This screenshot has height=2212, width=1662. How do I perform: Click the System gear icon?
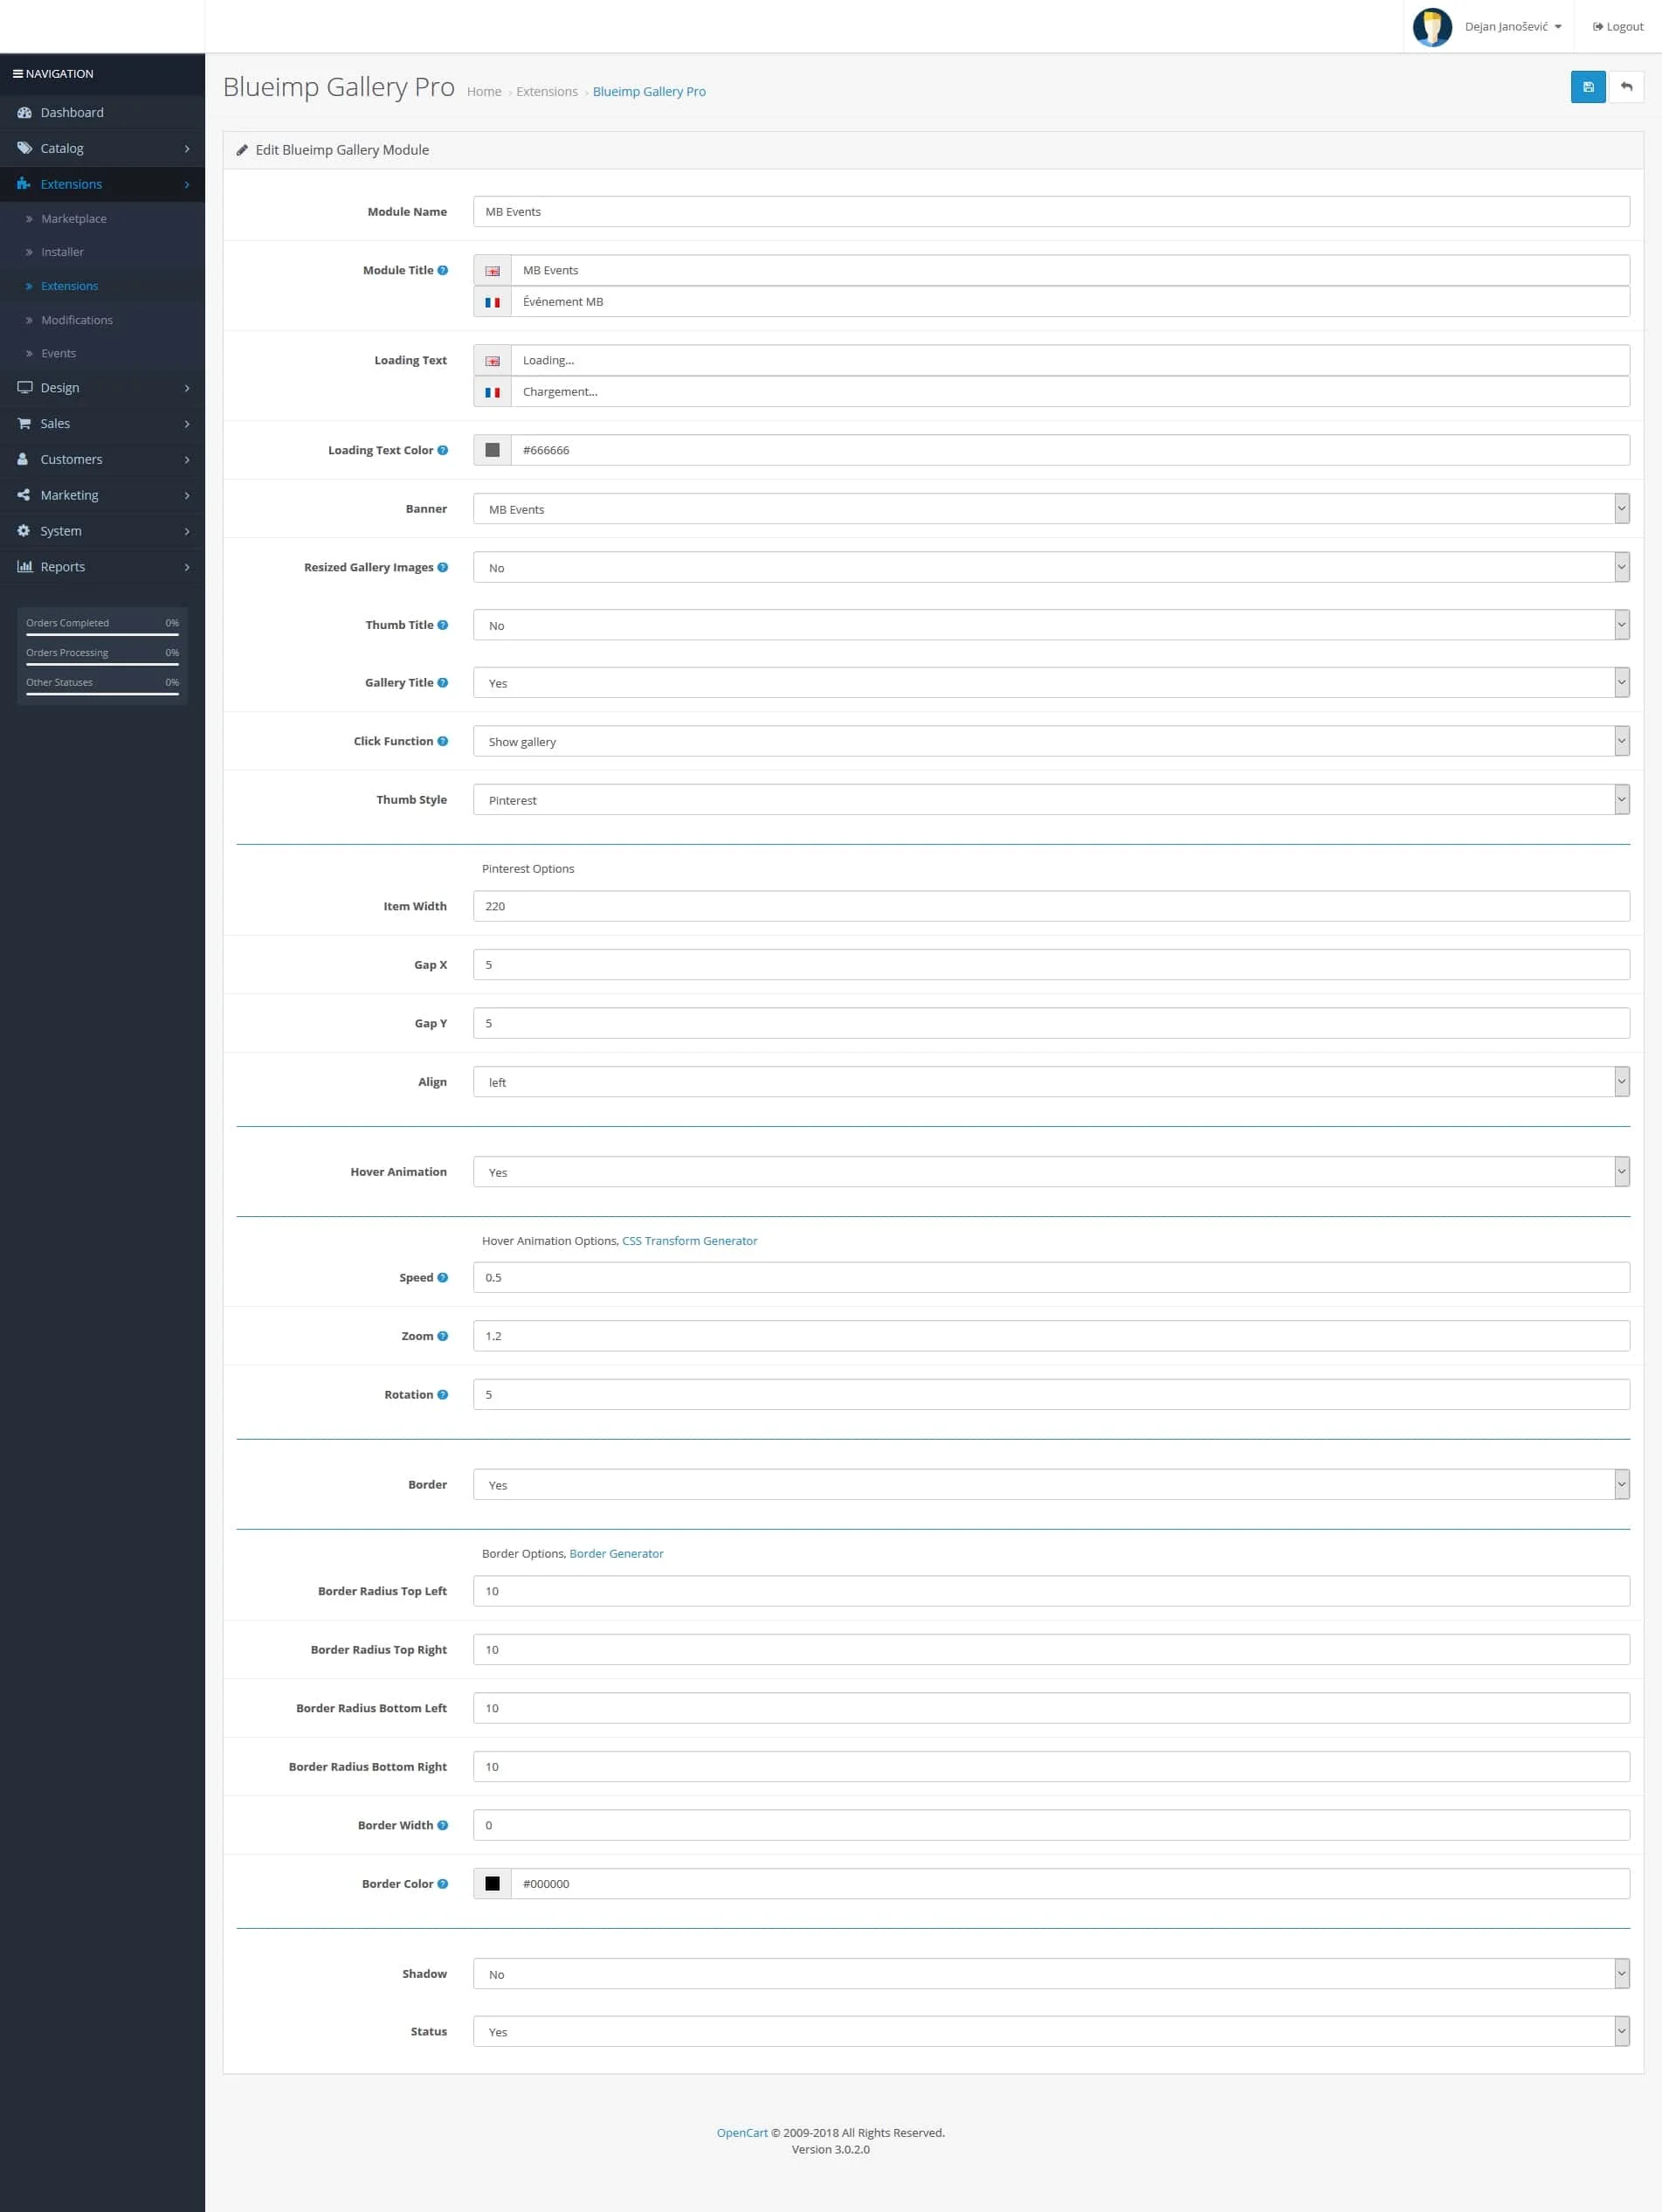[24, 531]
